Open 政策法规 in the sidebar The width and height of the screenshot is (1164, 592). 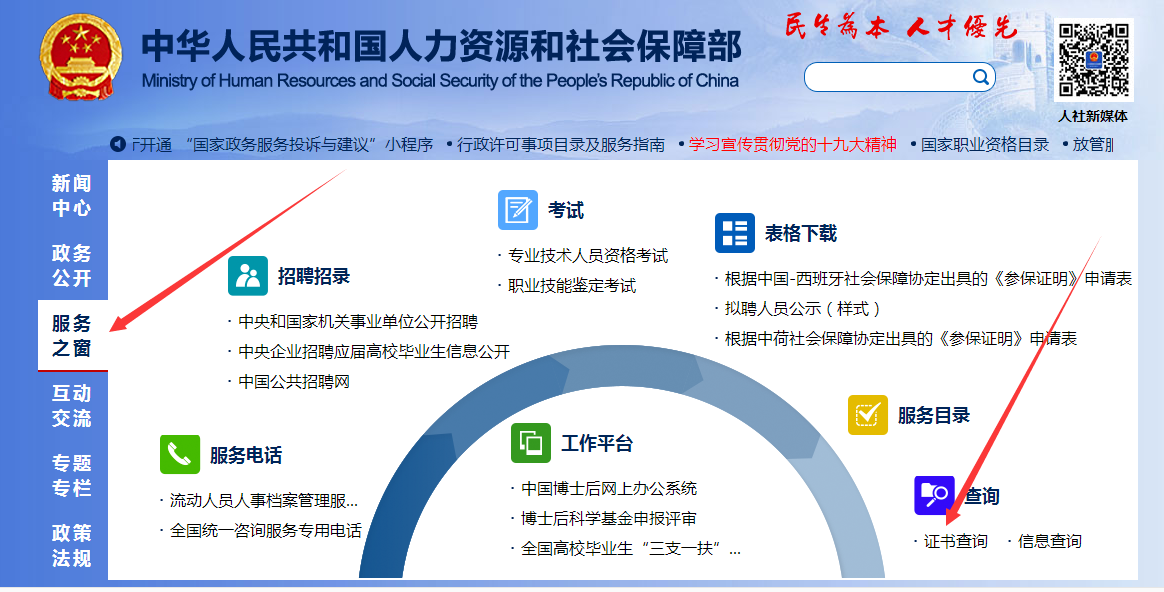click(x=72, y=545)
